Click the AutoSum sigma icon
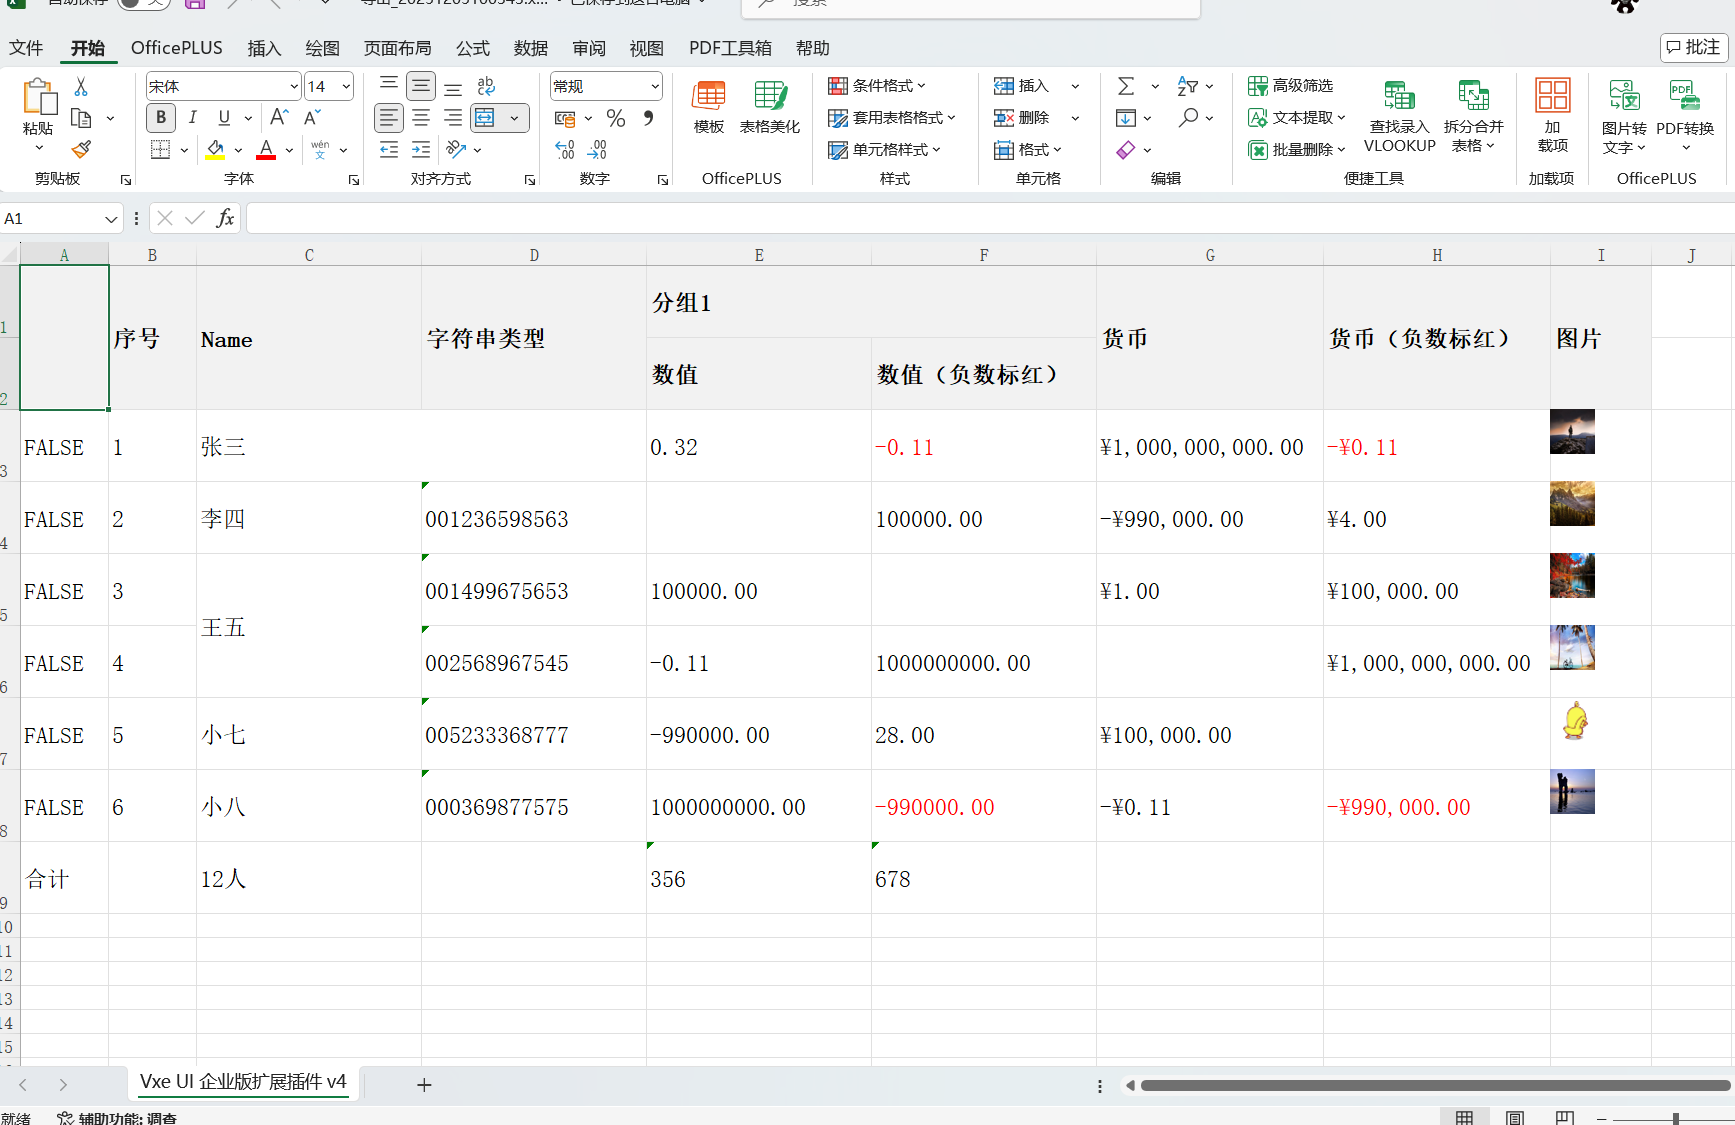The image size is (1735, 1125). [x=1126, y=86]
